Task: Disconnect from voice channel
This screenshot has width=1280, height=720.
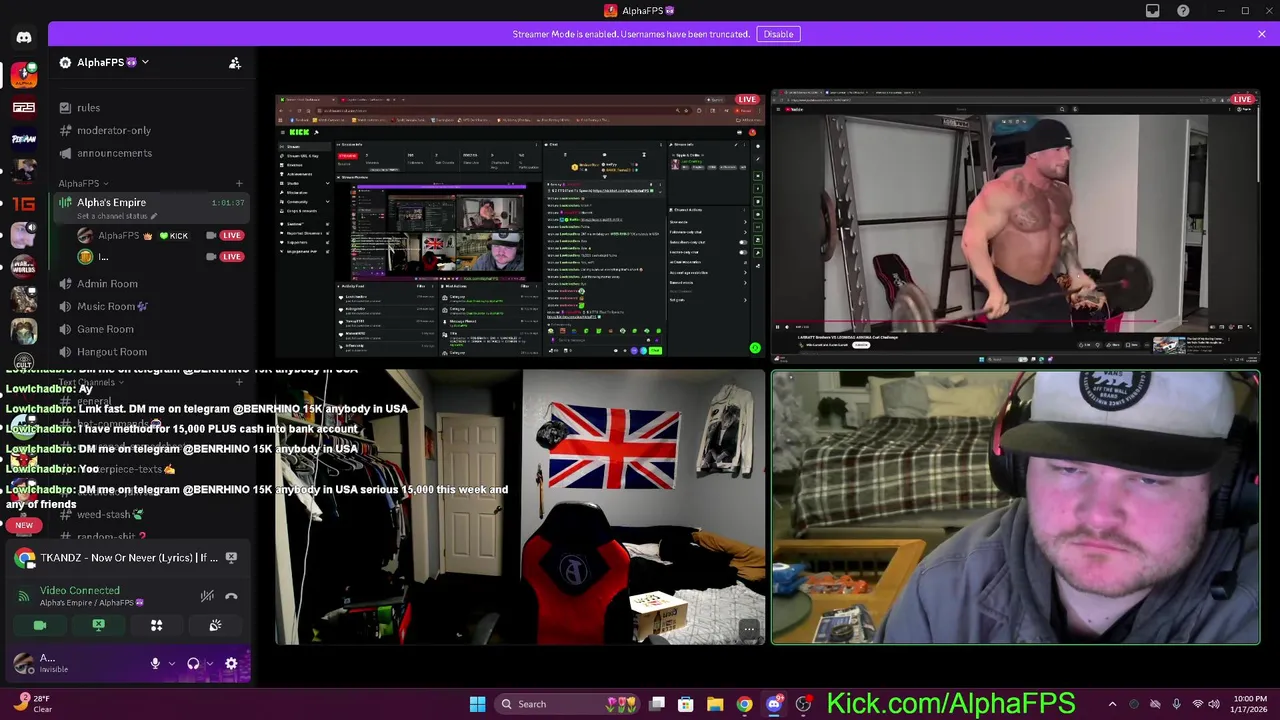Action: (231, 596)
